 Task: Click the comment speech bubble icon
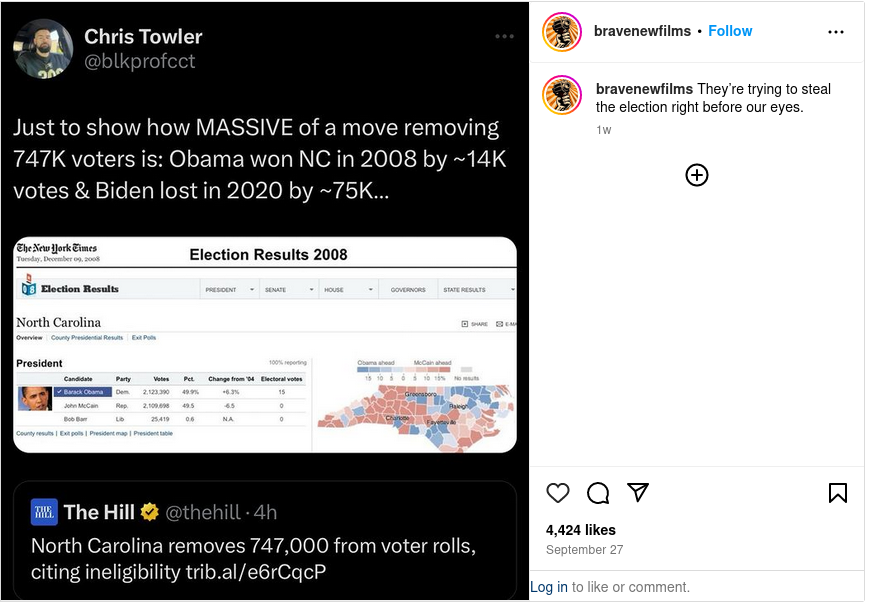[598, 493]
